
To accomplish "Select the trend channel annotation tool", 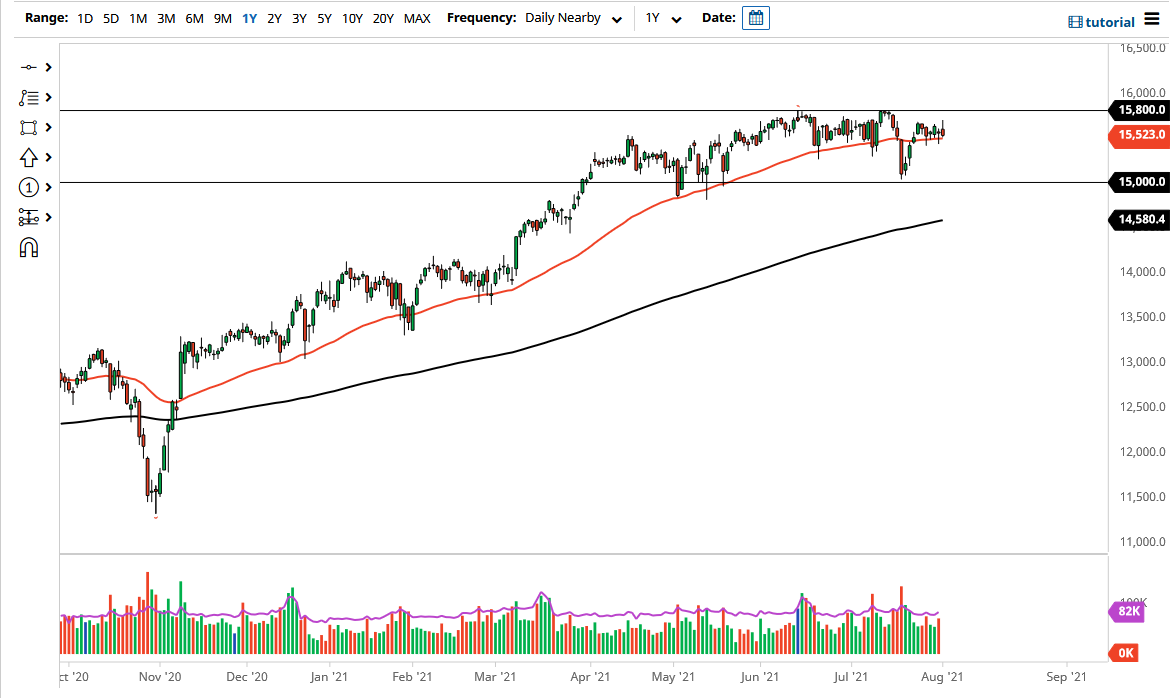I will 28,97.
